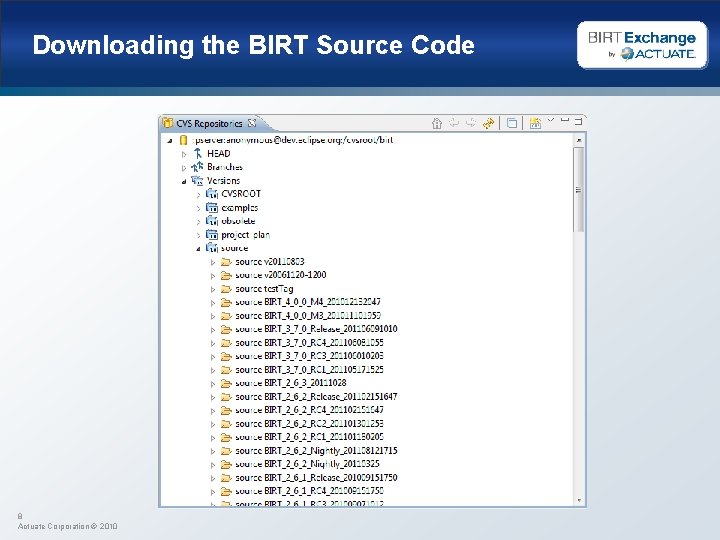
Task: Select source BIRT_2_6_2_Nightly_201108121715 row
Action: tap(316, 451)
